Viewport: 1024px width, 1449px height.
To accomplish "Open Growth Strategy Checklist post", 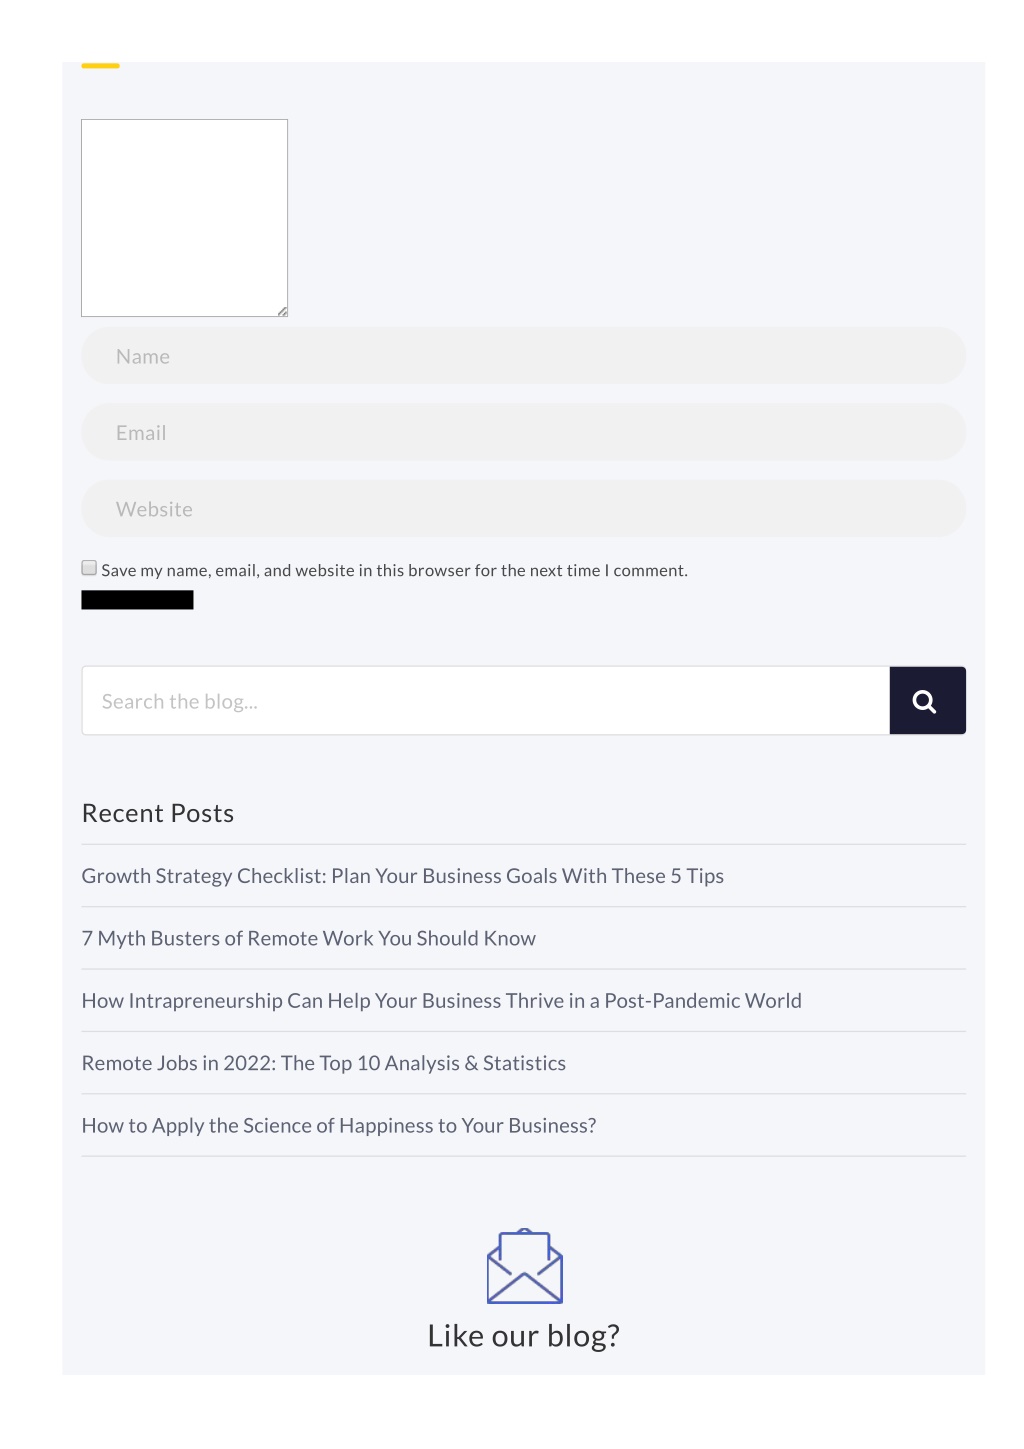I will [402, 876].
